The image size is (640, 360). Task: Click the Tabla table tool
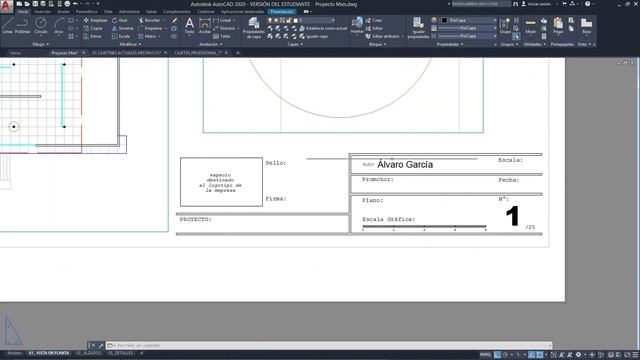tap(222, 36)
